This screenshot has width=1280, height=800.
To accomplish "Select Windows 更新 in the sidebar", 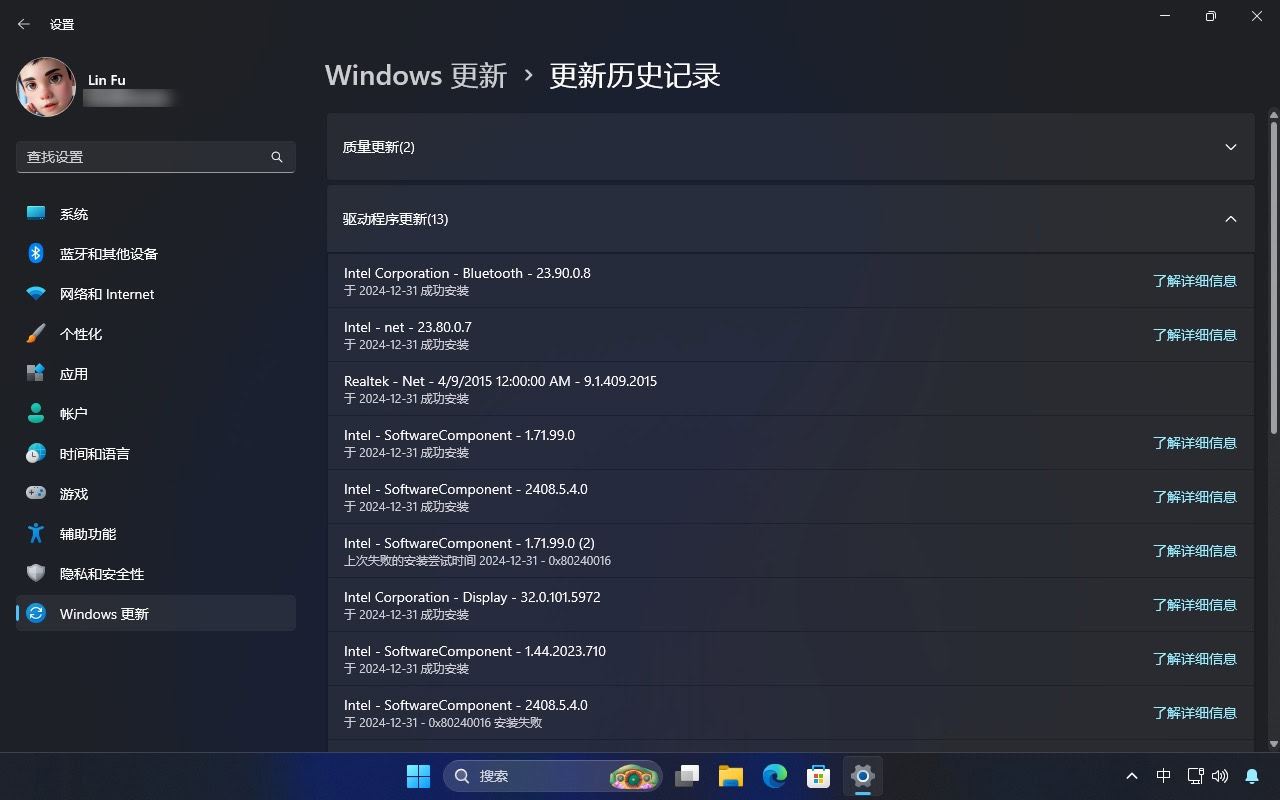I will pos(156,614).
